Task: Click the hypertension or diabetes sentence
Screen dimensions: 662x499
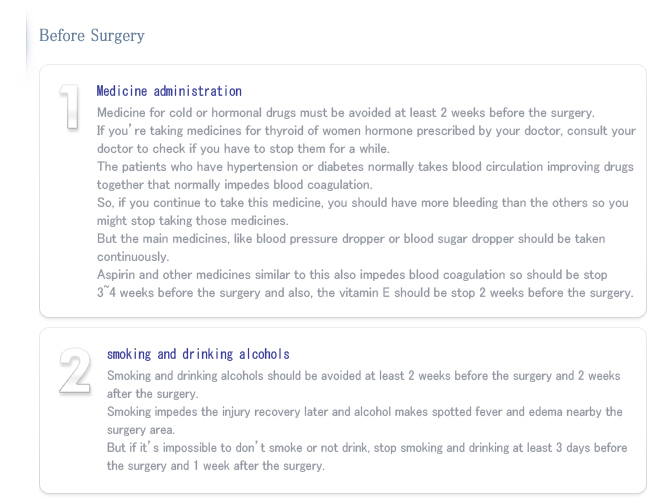Action: coord(365,167)
